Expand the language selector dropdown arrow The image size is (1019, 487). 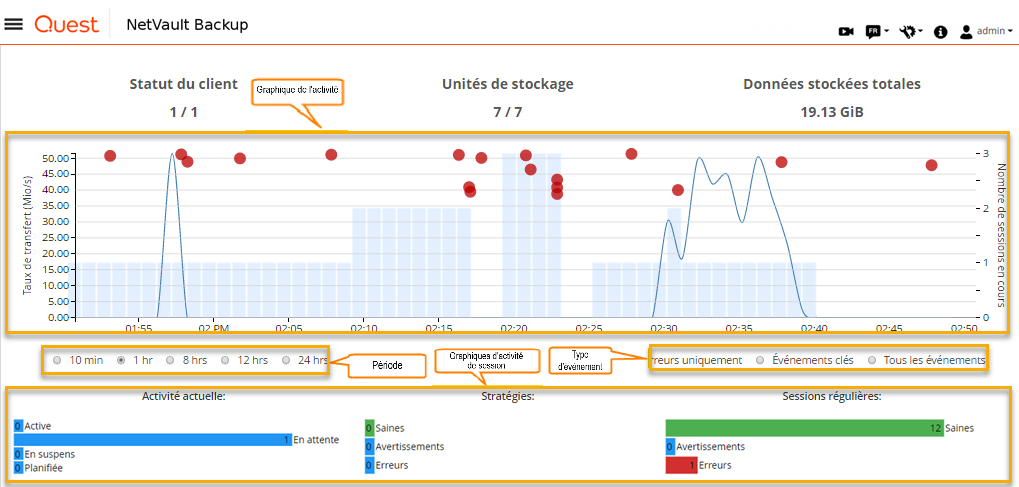point(888,32)
